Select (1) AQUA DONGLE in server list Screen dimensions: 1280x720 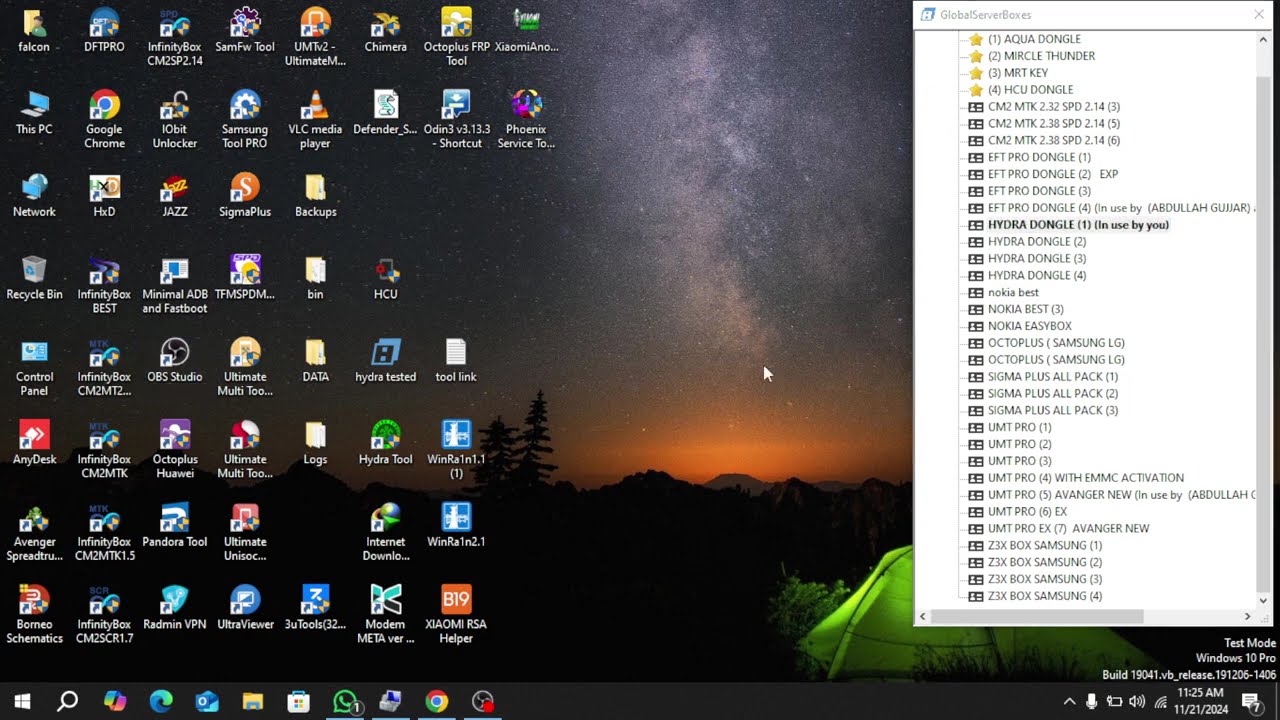coord(1034,39)
